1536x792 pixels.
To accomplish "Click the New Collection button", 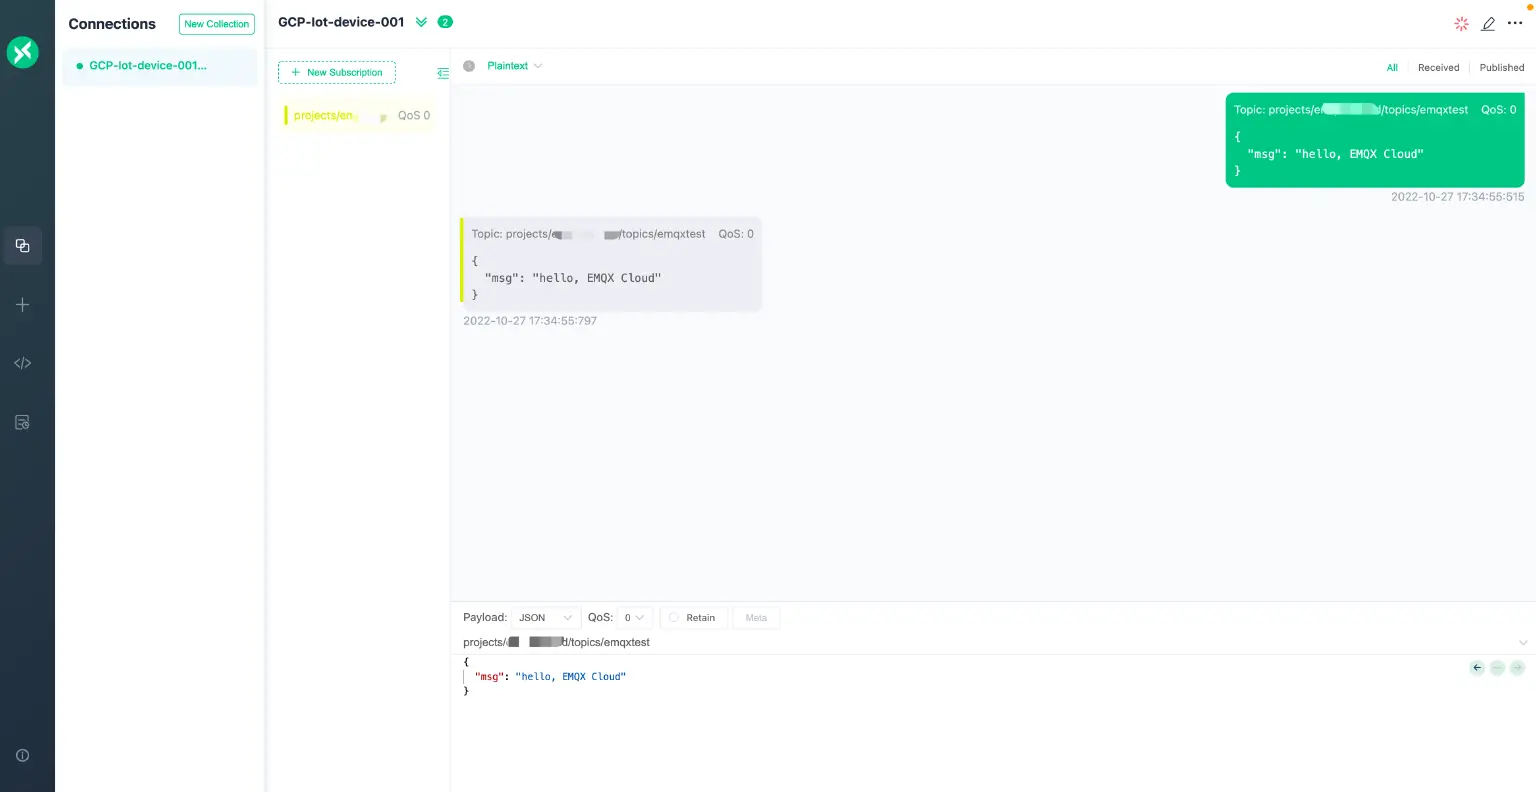I will [x=216, y=23].
